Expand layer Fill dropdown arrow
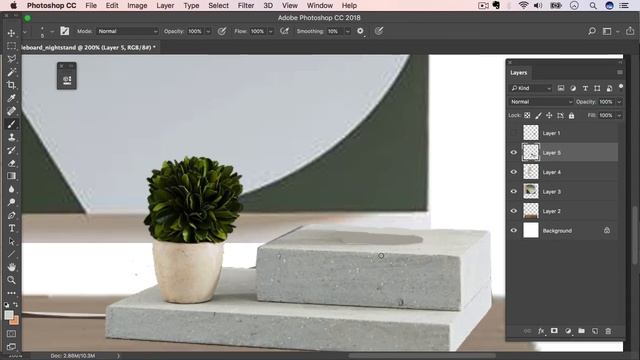 pos(619,116)
